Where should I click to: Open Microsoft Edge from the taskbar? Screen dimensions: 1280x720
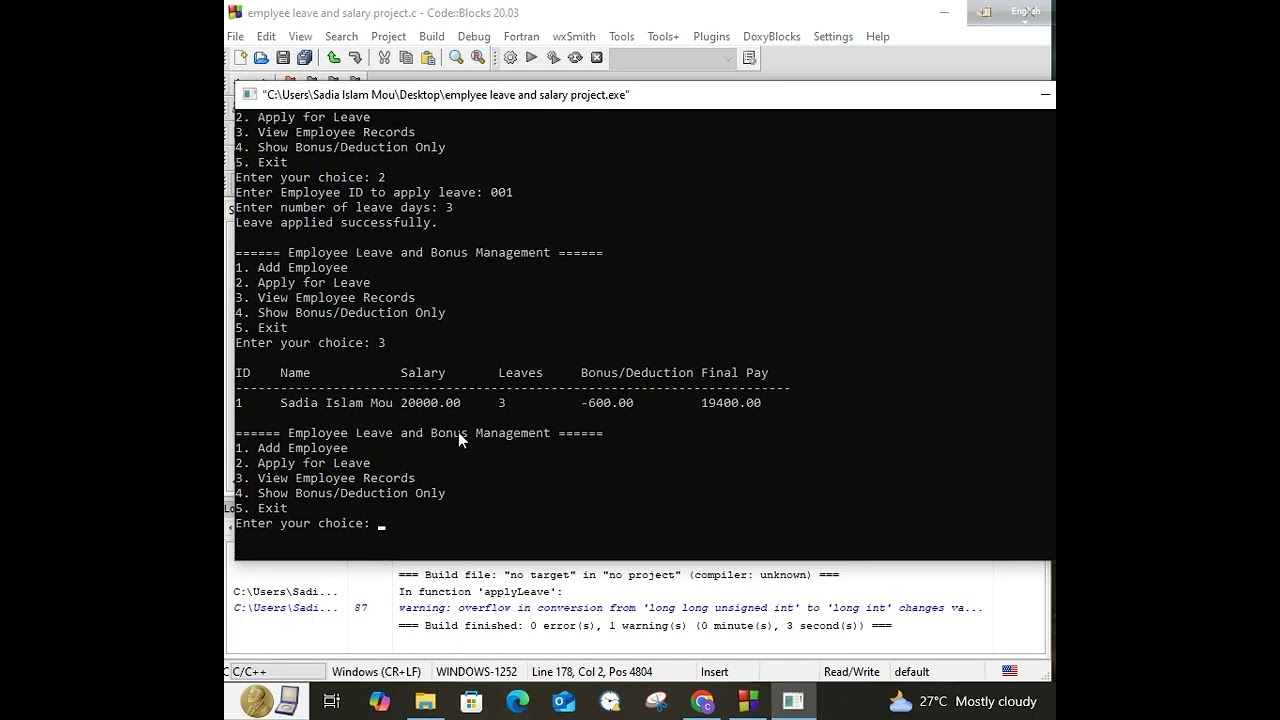tap(517, 702)
